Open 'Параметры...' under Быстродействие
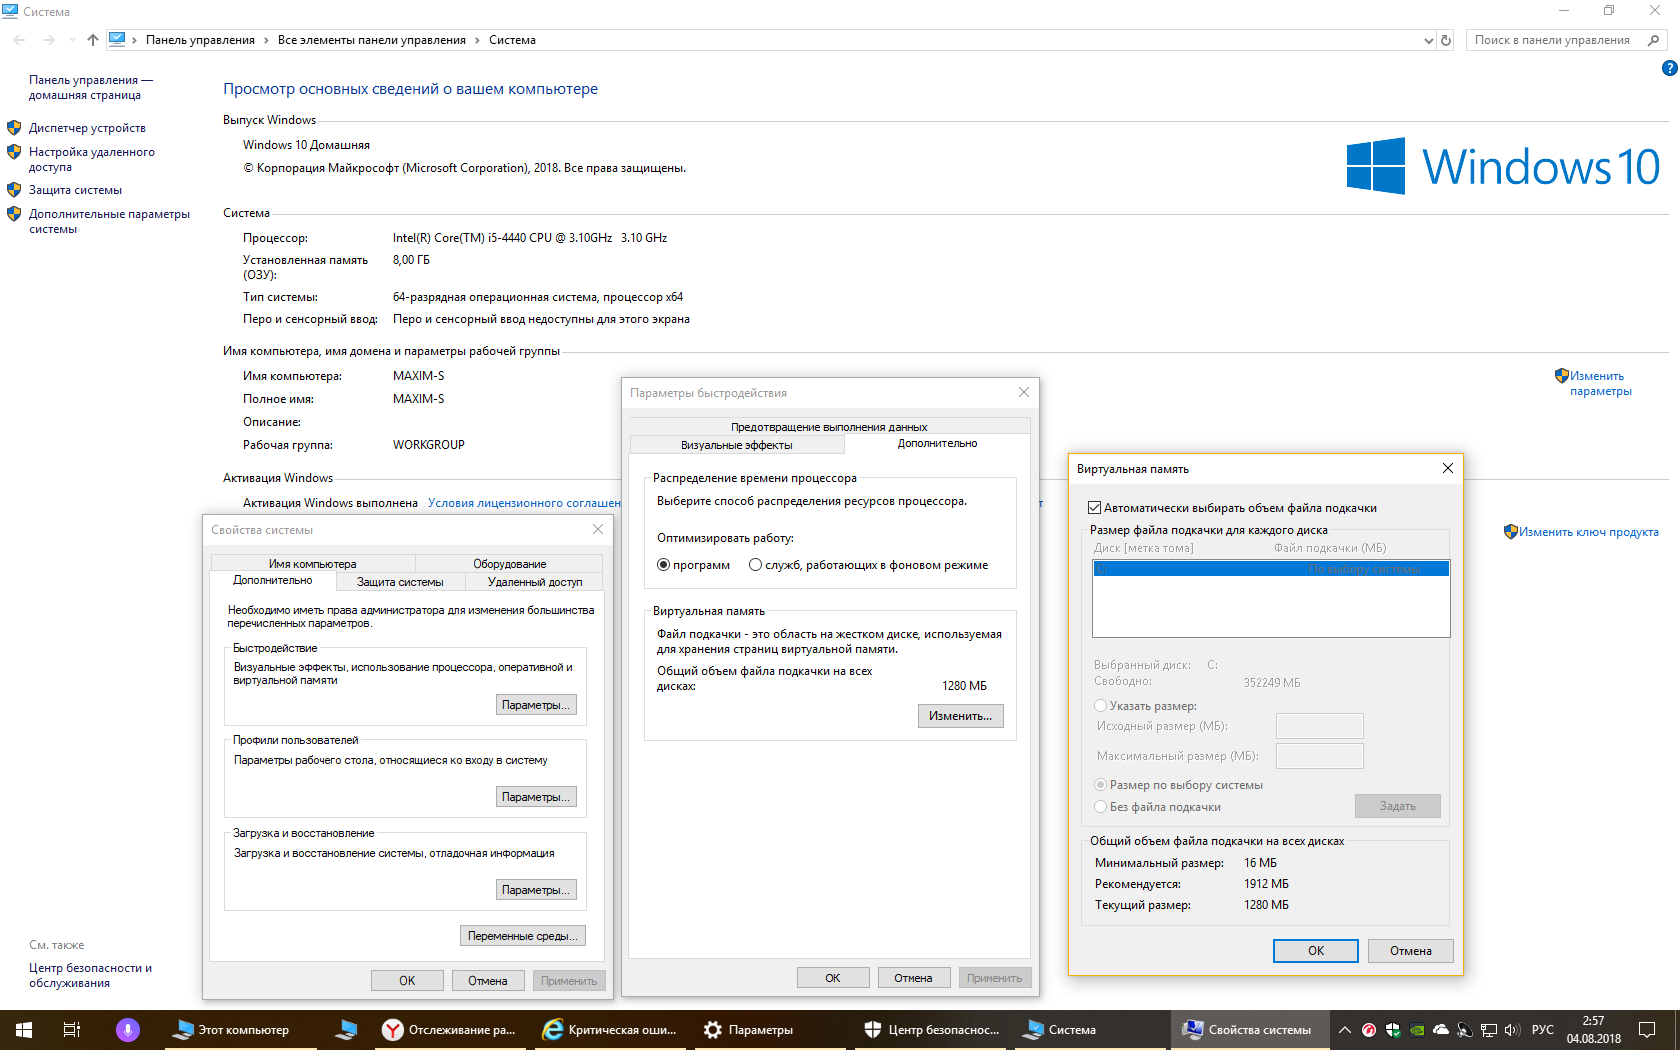The image size is (1680, 1050). pos(536,705)
